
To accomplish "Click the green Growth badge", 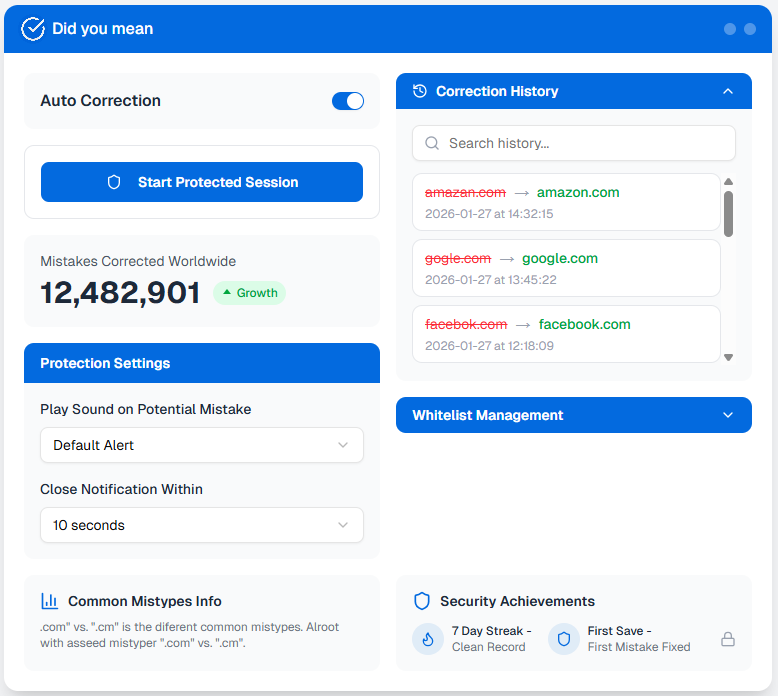I will point(249,293).
